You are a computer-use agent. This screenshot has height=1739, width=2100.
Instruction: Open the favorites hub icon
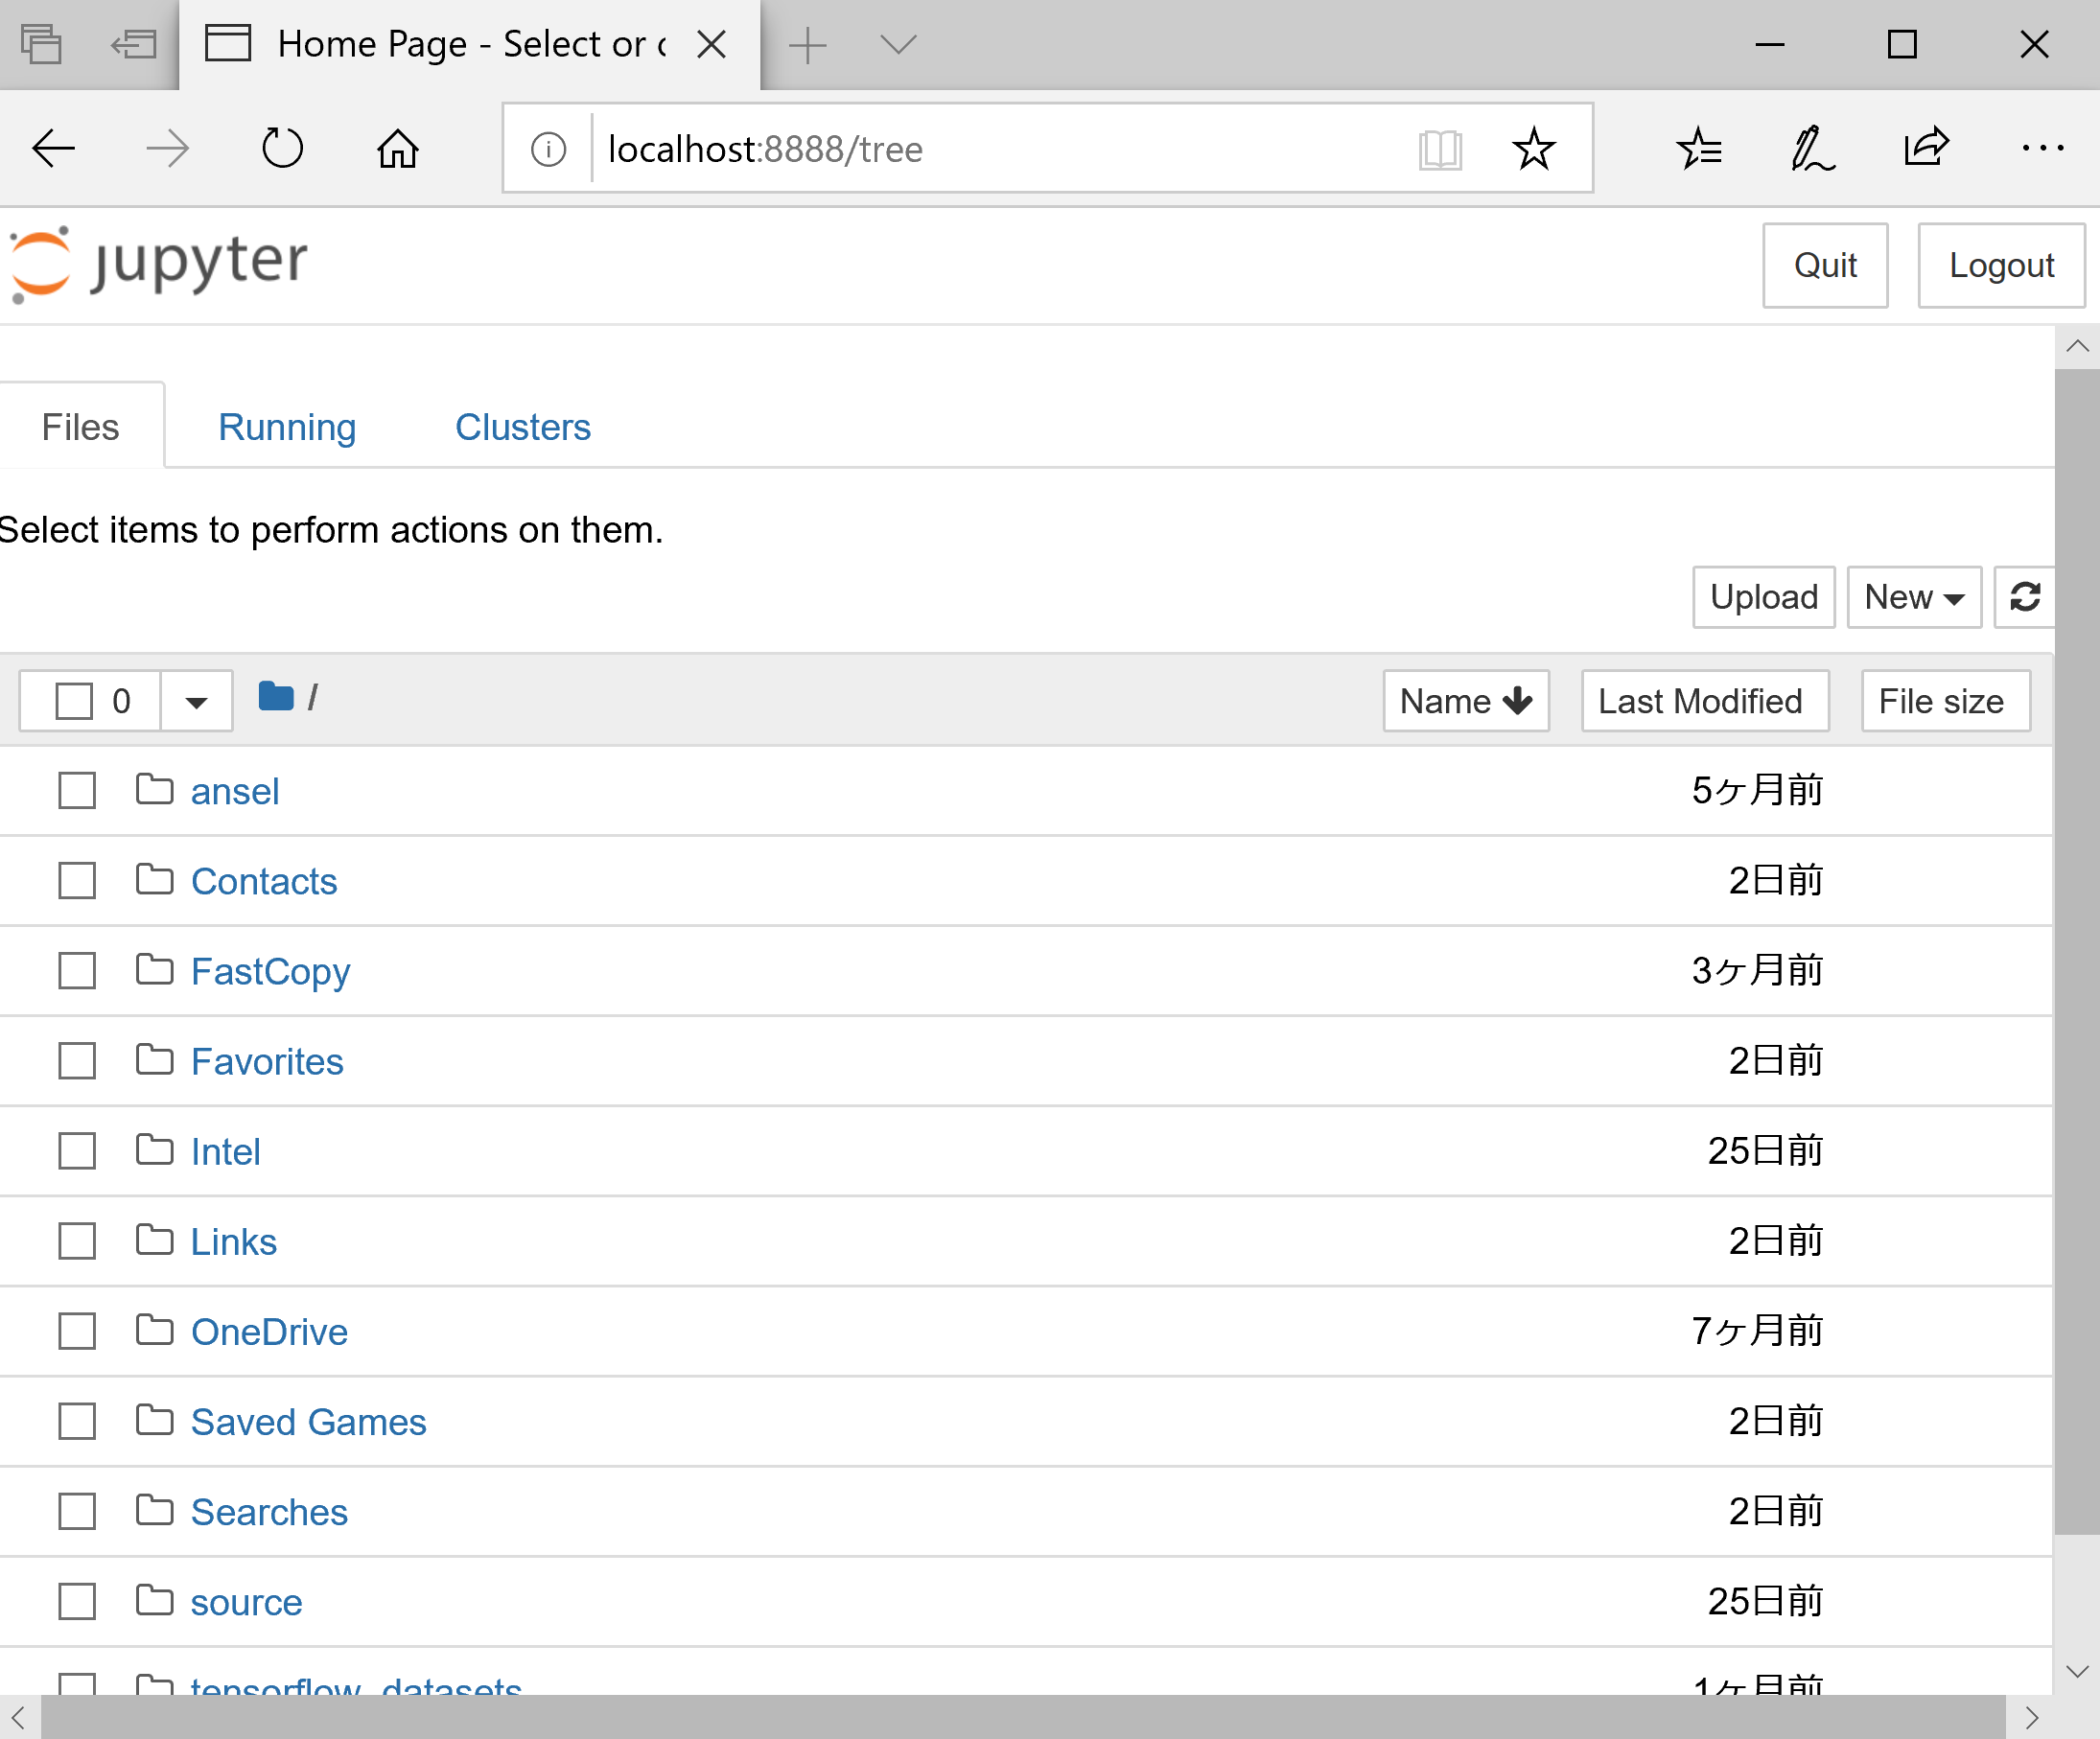(x=1698, y=149)
